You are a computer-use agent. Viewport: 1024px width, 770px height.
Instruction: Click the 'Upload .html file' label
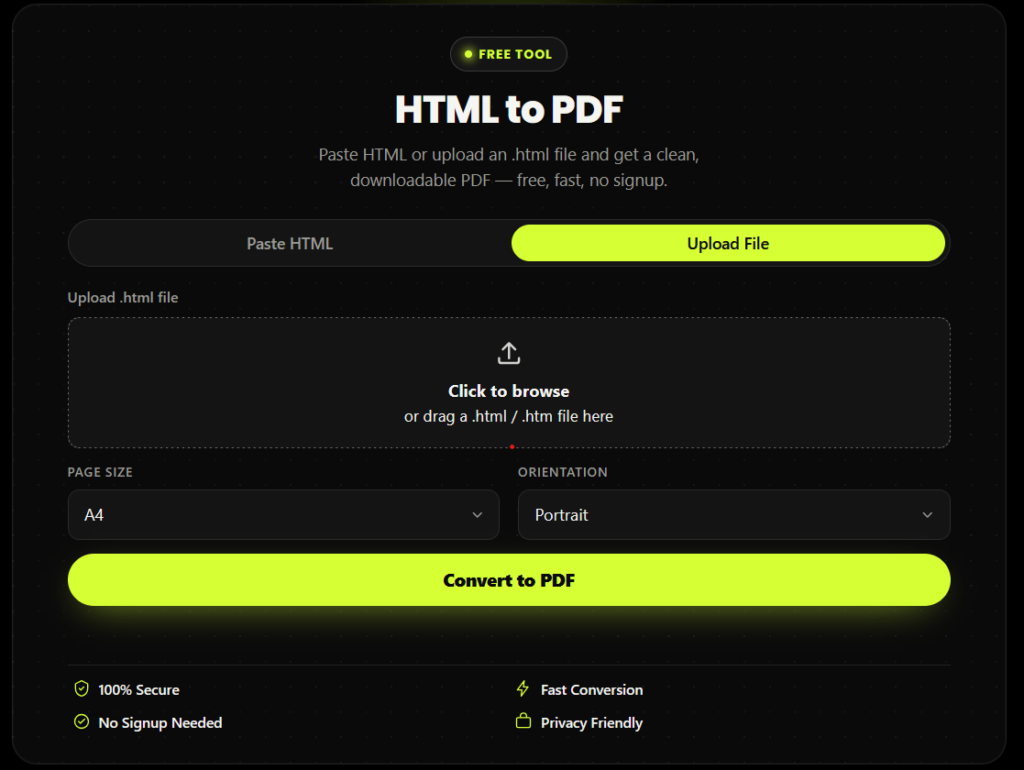123,298
